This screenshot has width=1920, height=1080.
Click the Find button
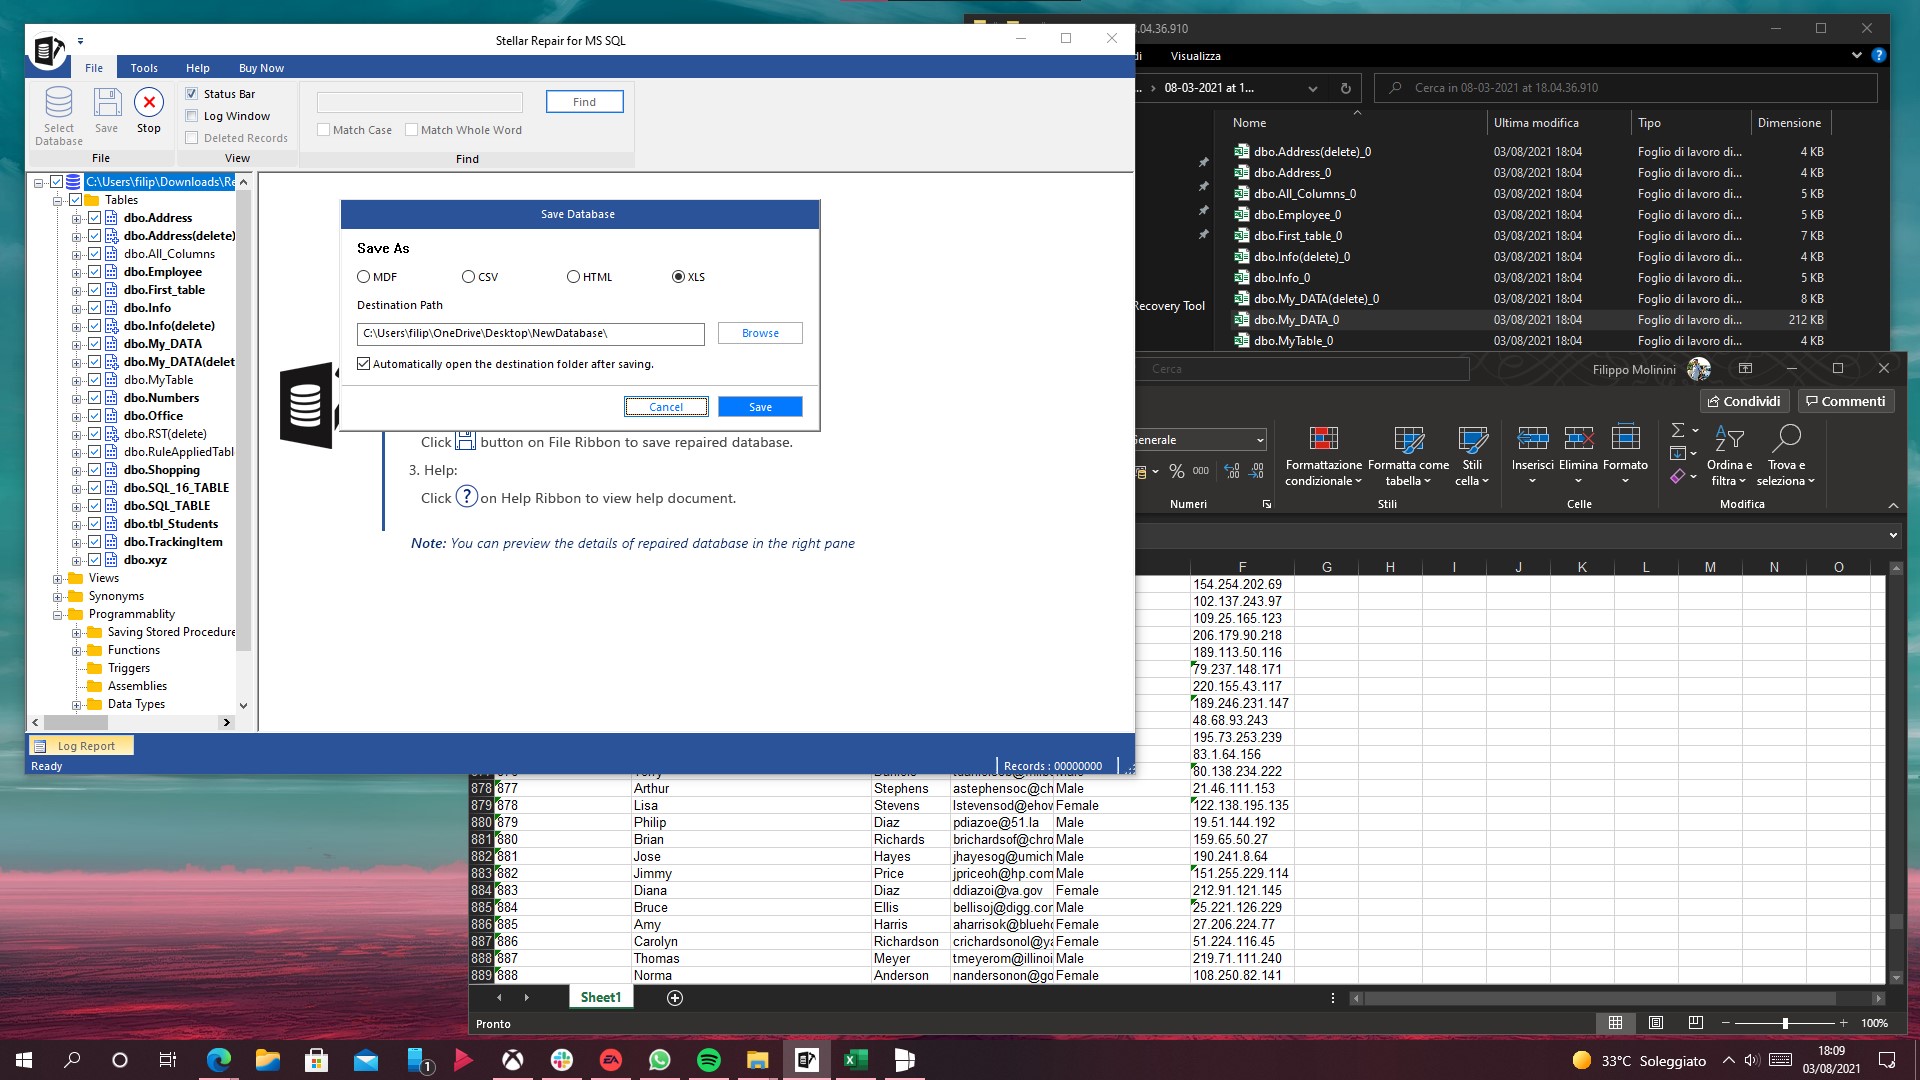tap(584, 102)
